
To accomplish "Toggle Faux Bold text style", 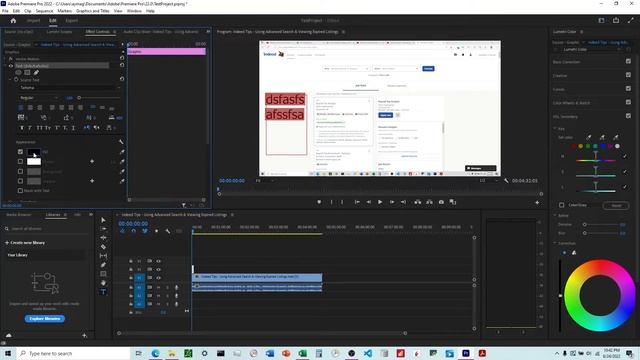I will [x=22, y=128].
